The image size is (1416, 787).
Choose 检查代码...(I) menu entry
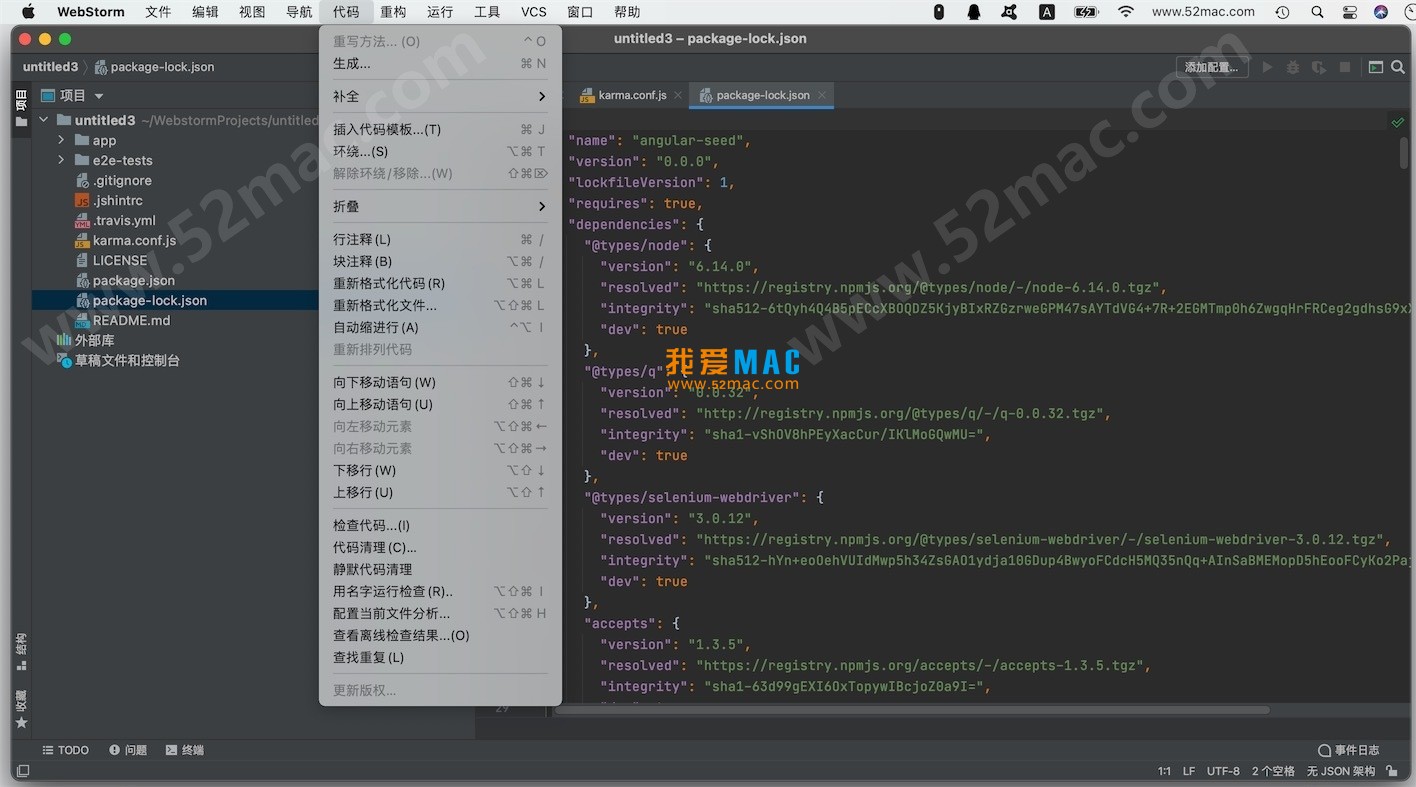(440, 525)
